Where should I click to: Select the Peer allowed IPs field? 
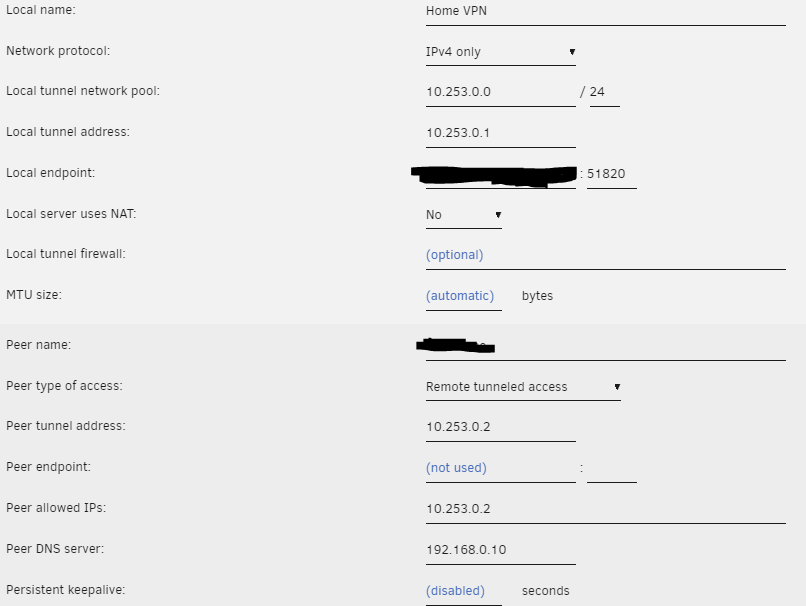click(606, 509)
